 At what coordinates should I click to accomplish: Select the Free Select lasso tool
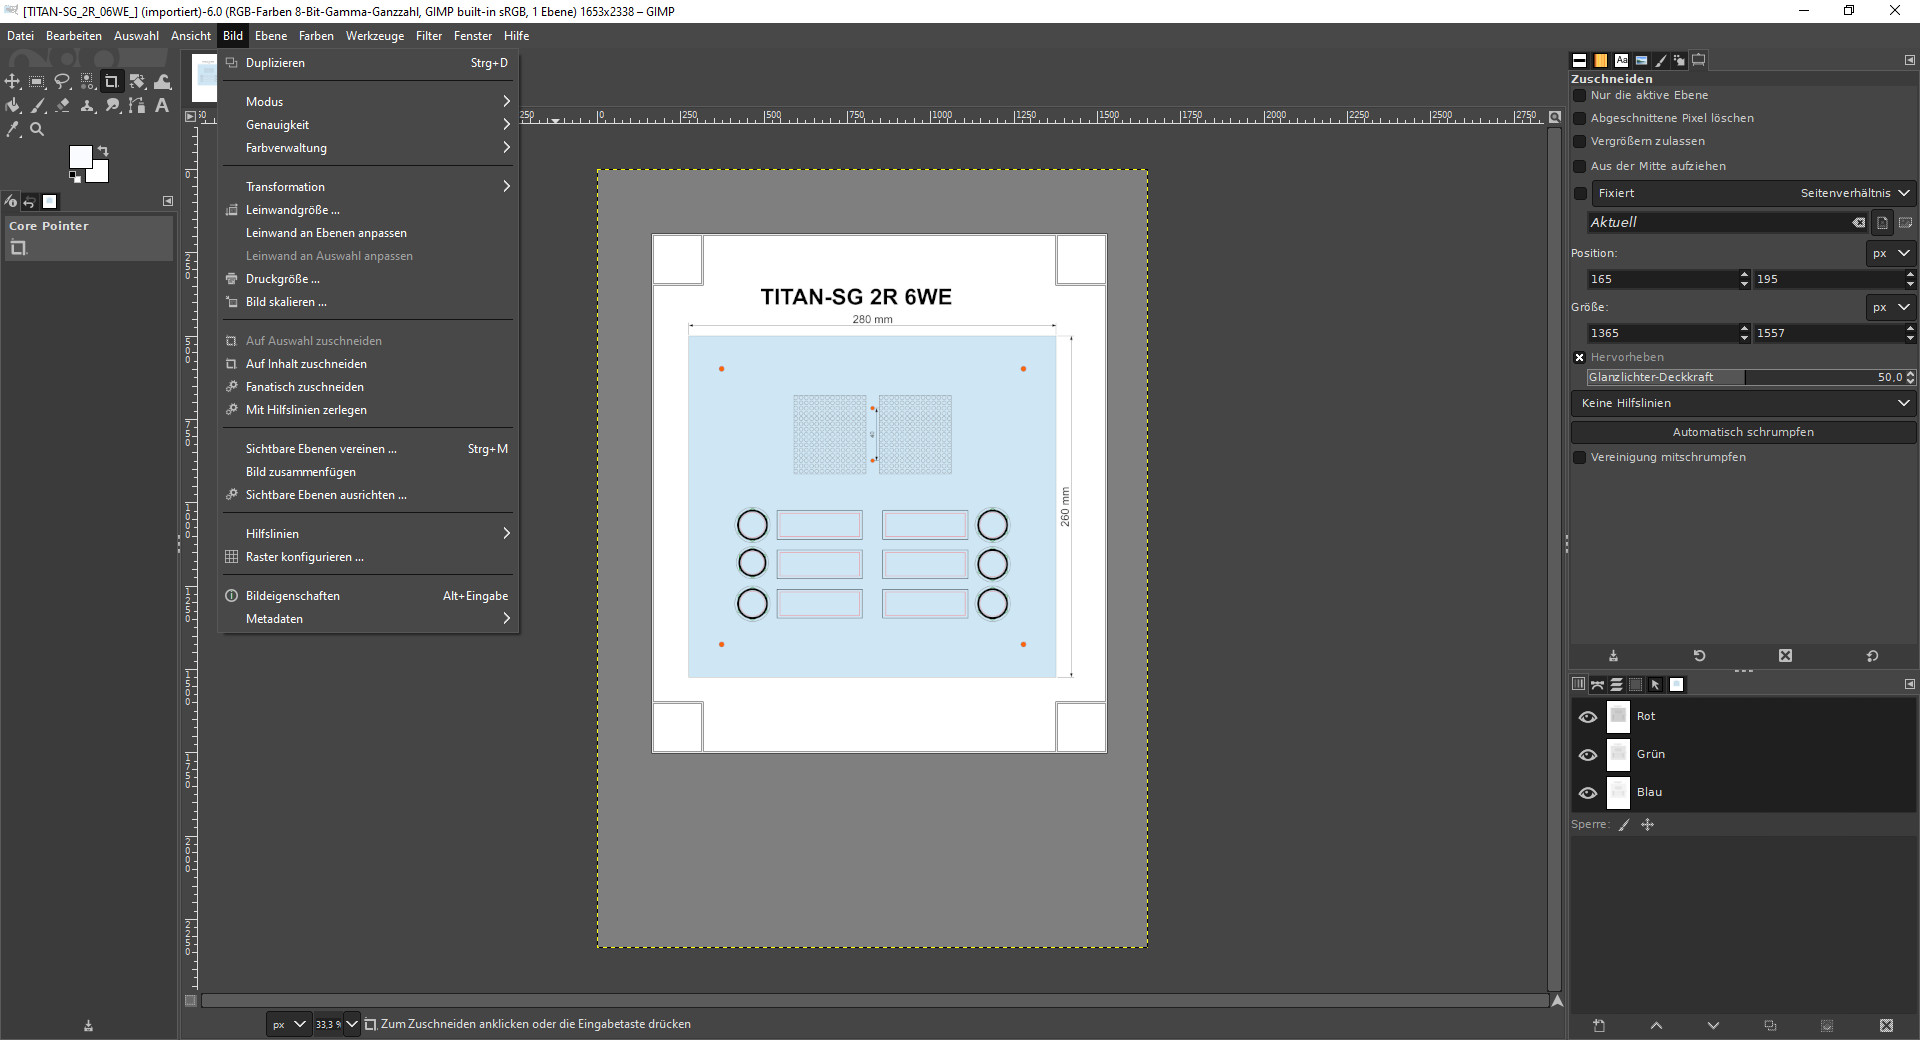coord(62,82)
